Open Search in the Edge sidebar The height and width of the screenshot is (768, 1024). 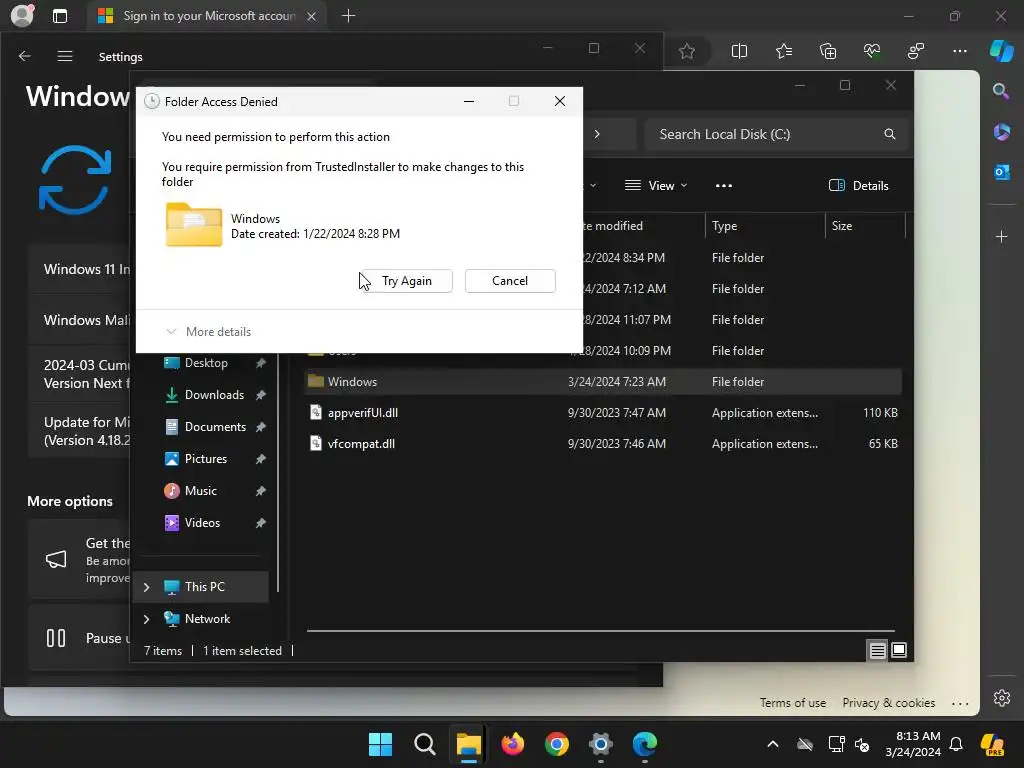pyautogui.click(x=1001, y=91)
